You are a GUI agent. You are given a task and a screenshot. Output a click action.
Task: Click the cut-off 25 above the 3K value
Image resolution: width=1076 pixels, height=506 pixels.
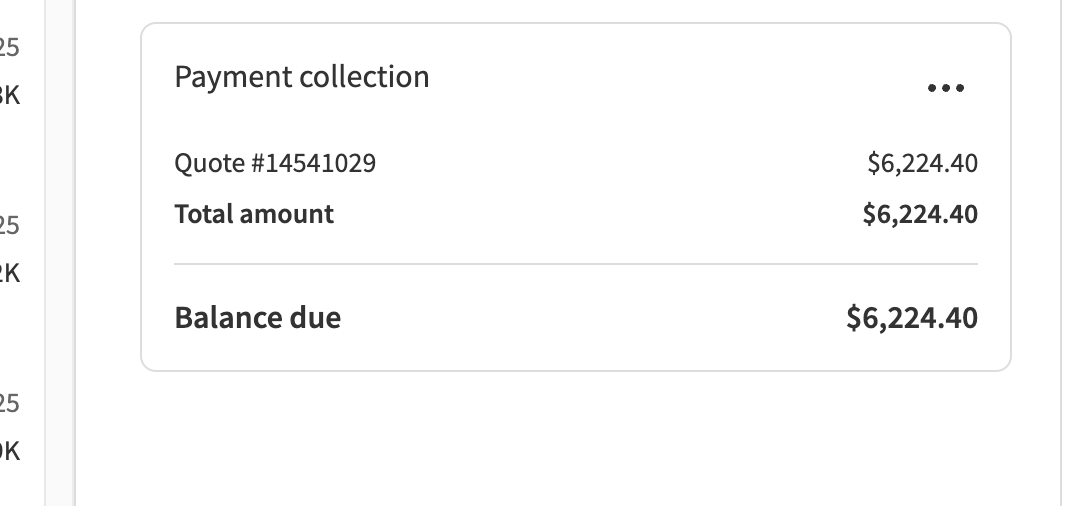pyautogui.click(x=10, y=46)
